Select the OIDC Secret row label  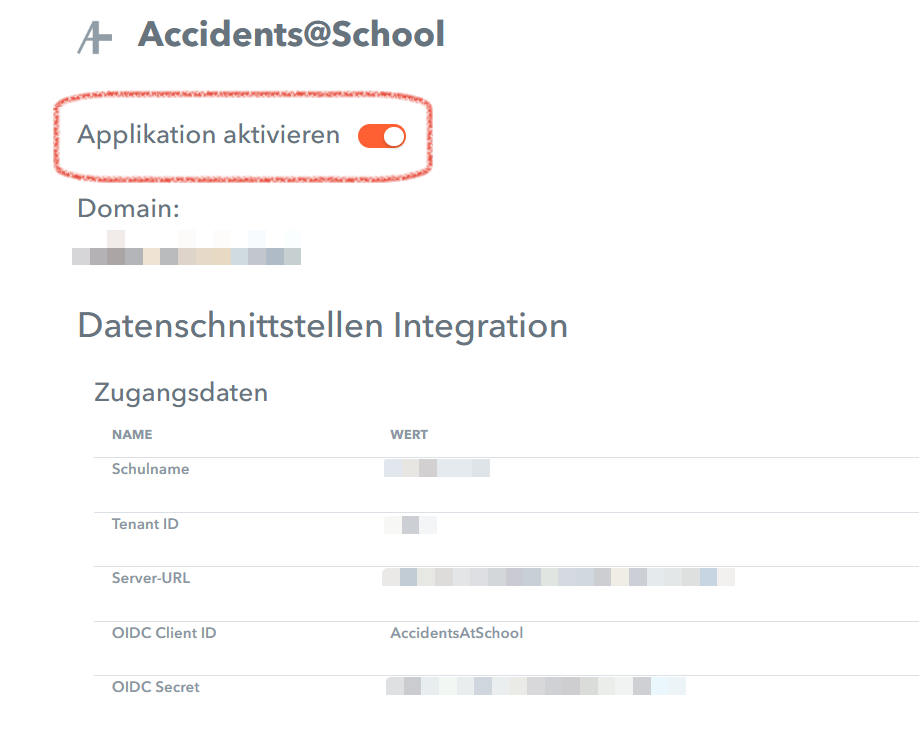point(156,687)
